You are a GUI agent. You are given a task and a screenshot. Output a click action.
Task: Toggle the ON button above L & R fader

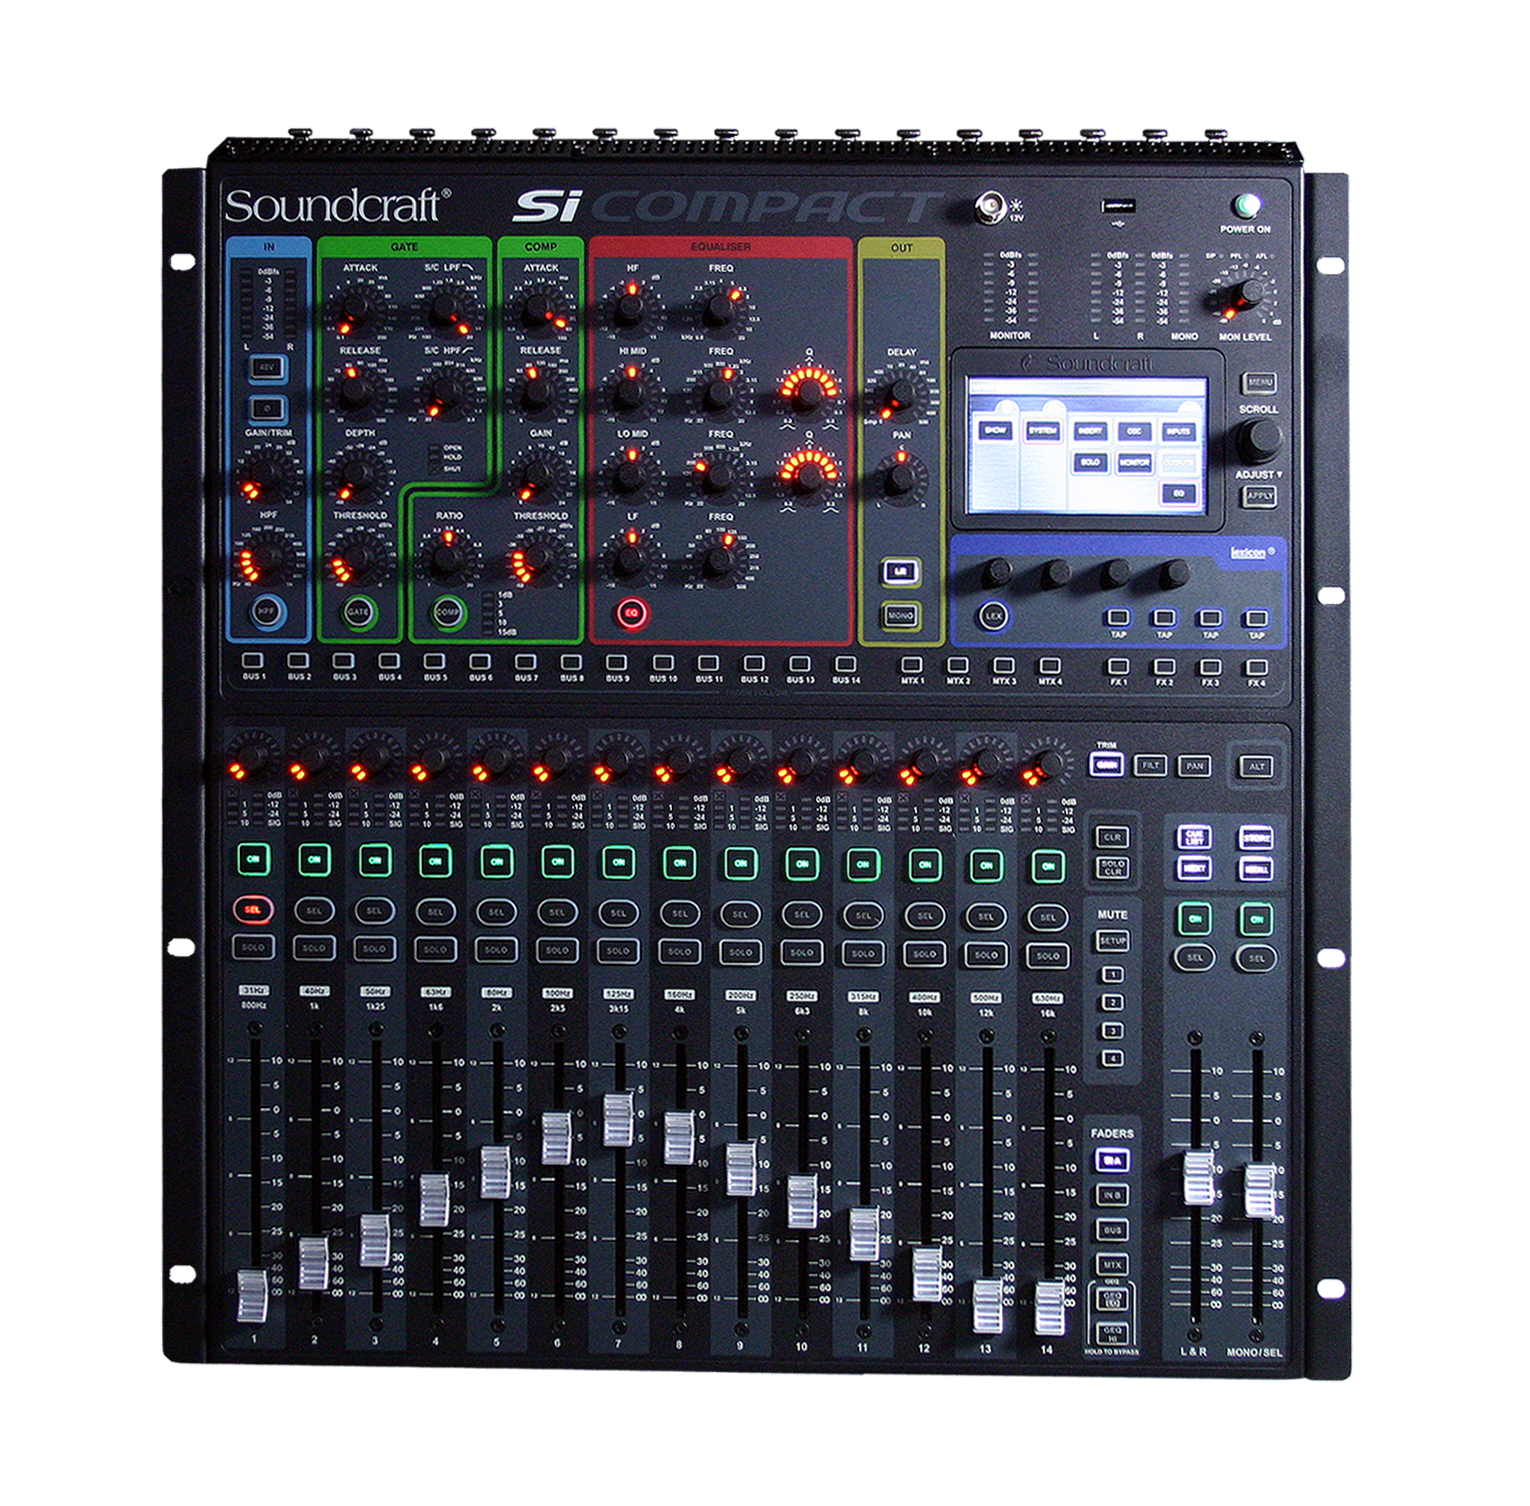coord(1194,918)
